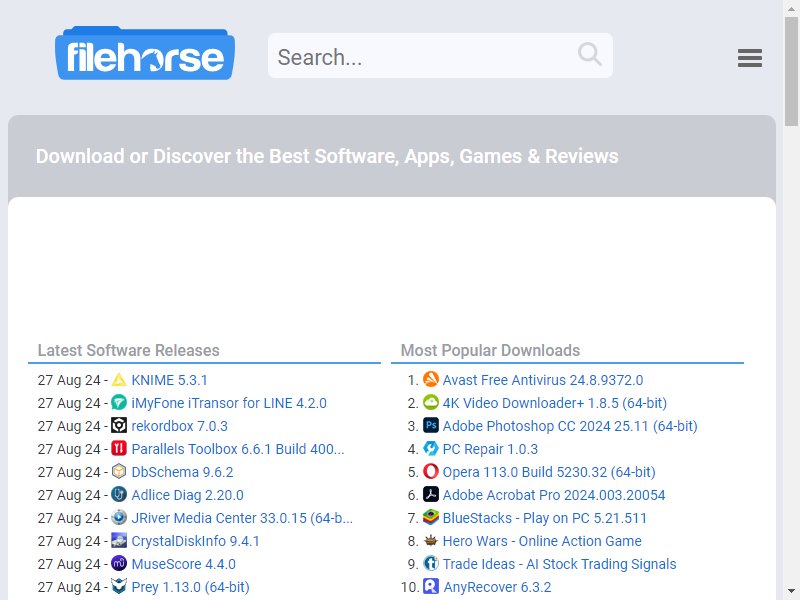Open Avast Free Antivirus 24.8.9372.0 link
The width and height of the screenshot is (800, 600).
coord(543,380)
